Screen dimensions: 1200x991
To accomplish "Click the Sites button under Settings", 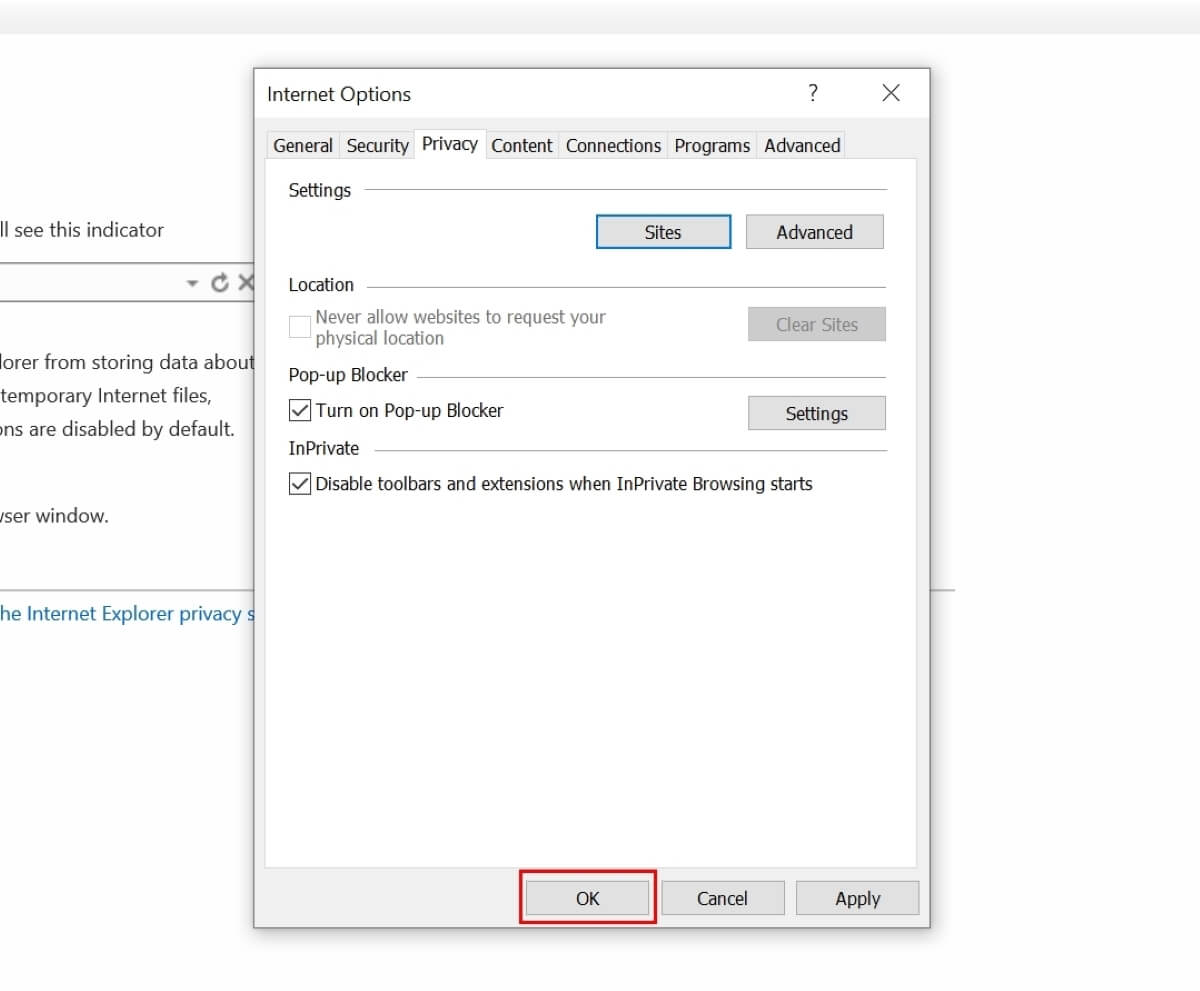I will (663, 231).
